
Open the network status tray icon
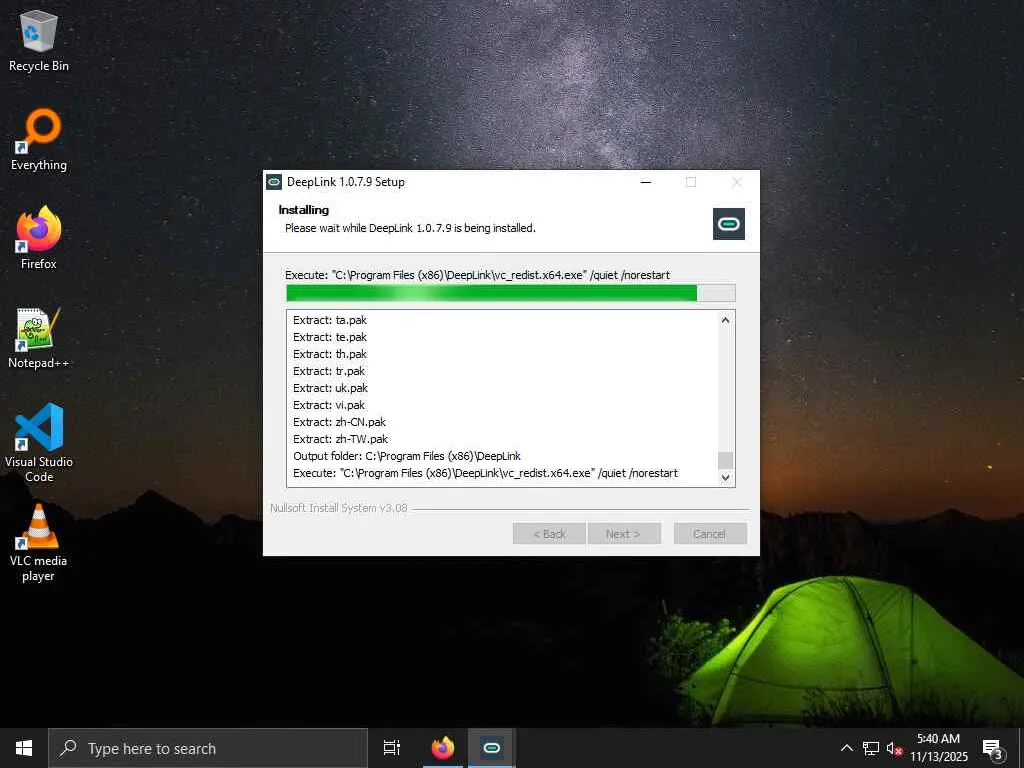point(871,748)
